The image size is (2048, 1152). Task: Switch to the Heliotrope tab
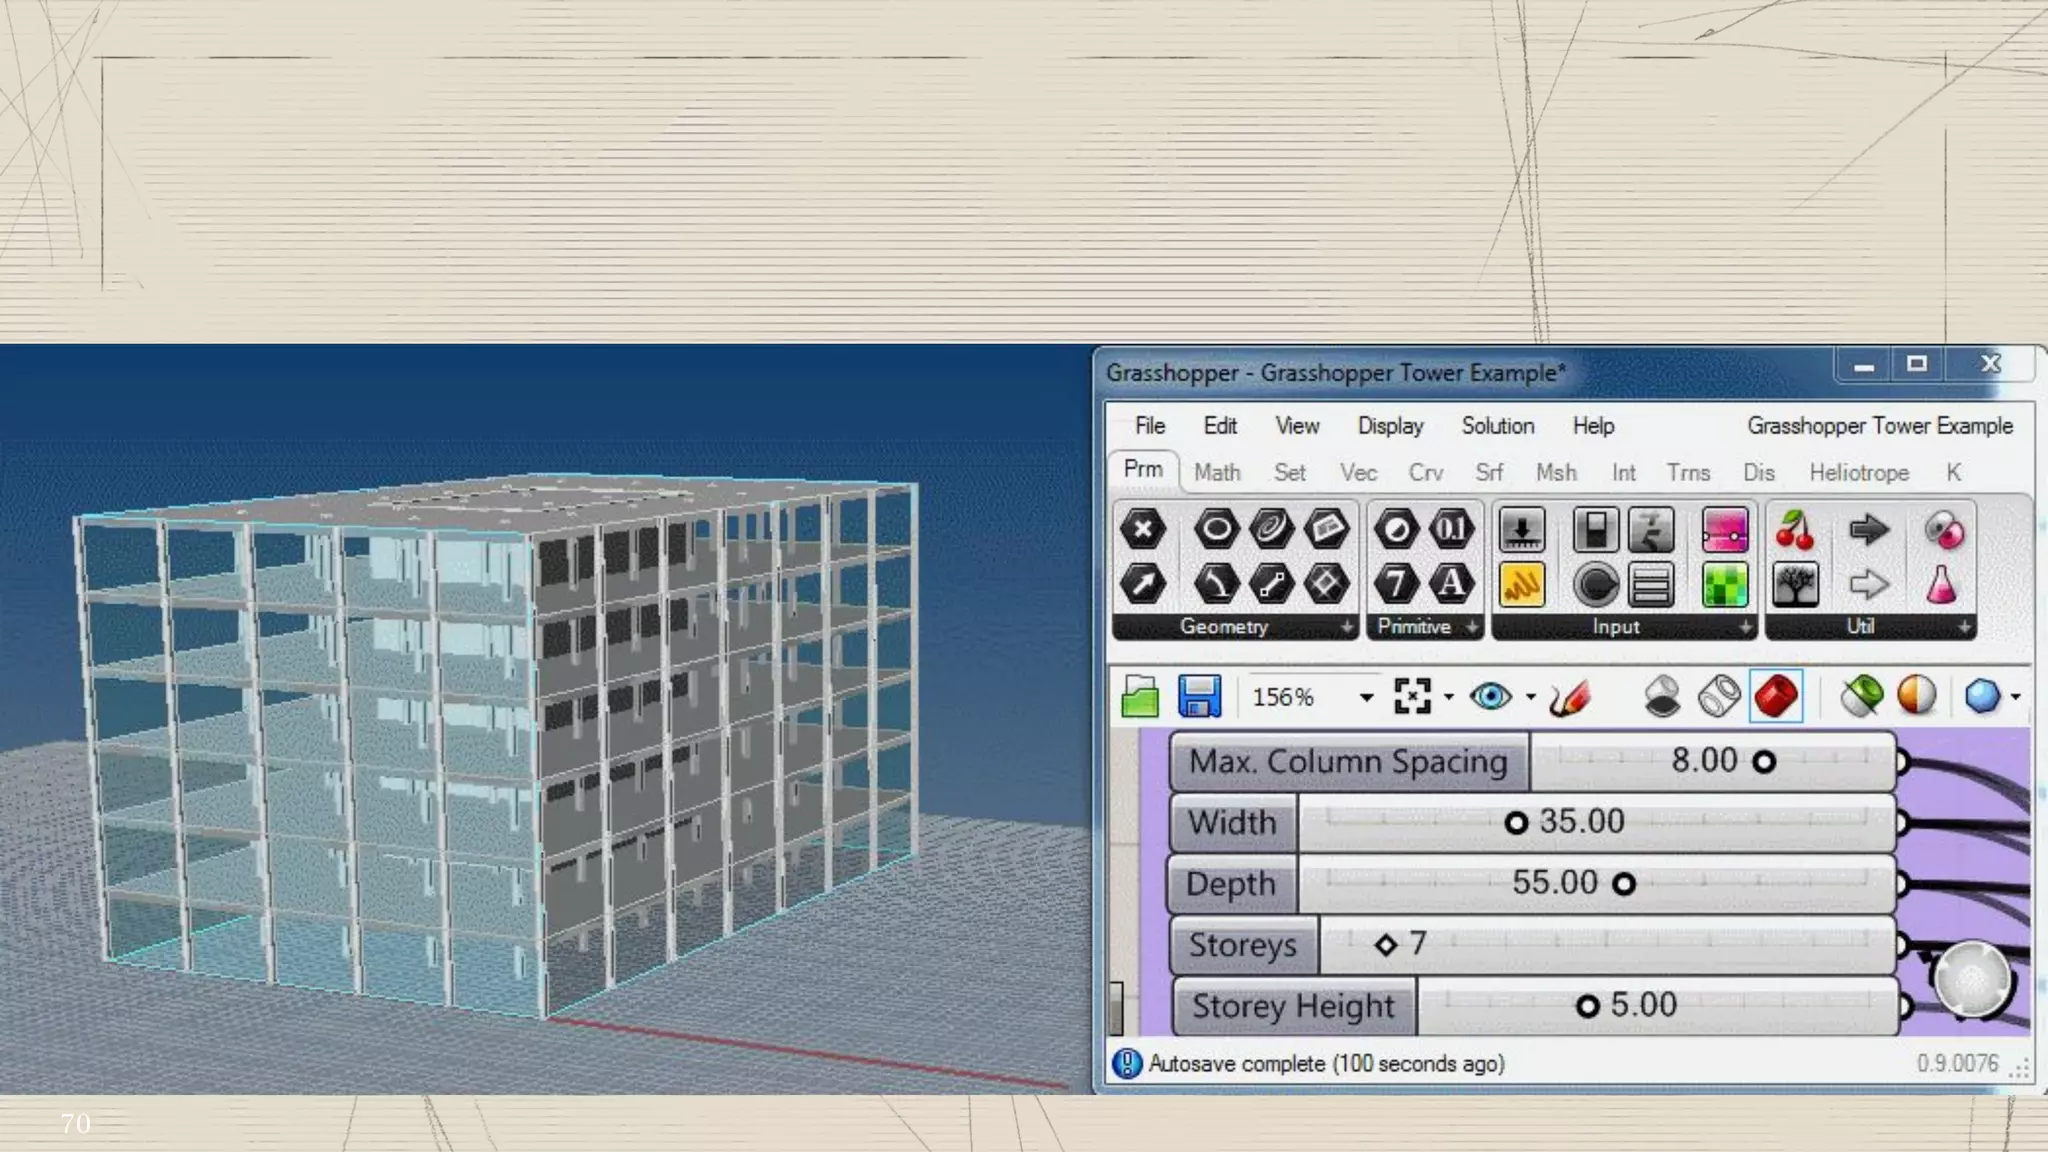point(1858,472)
